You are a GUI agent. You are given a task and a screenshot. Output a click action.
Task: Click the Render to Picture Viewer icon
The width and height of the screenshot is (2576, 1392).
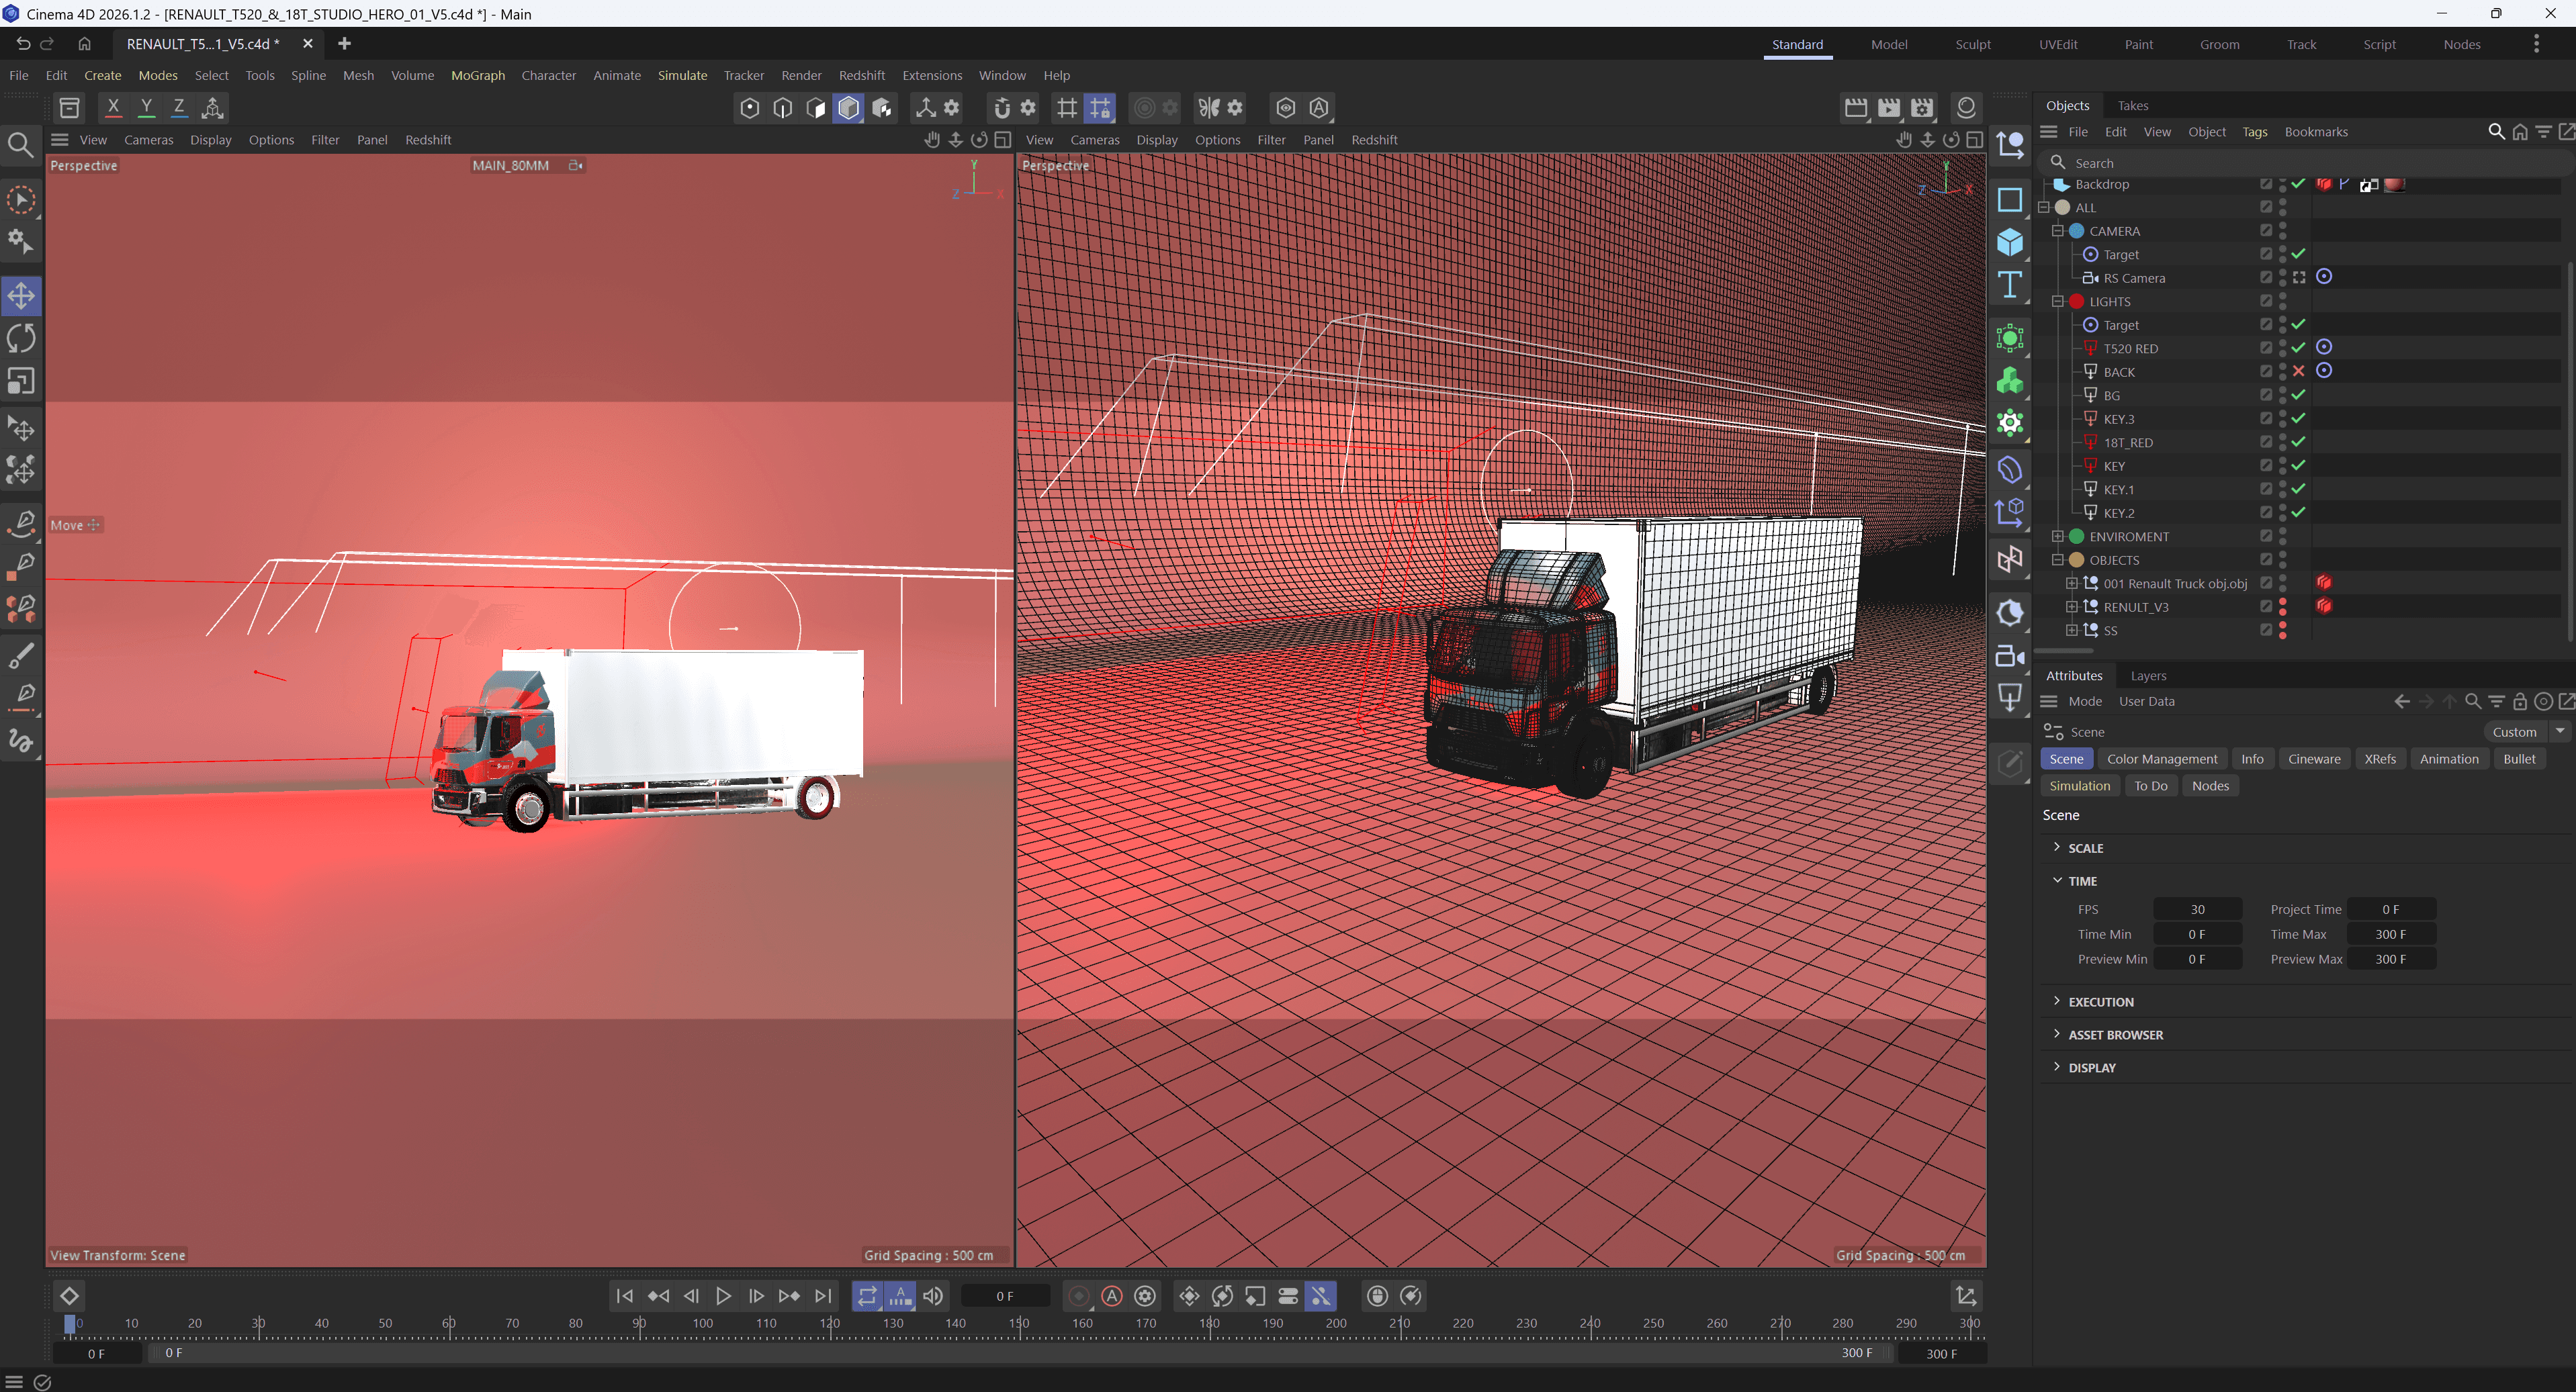(1888, 107)
